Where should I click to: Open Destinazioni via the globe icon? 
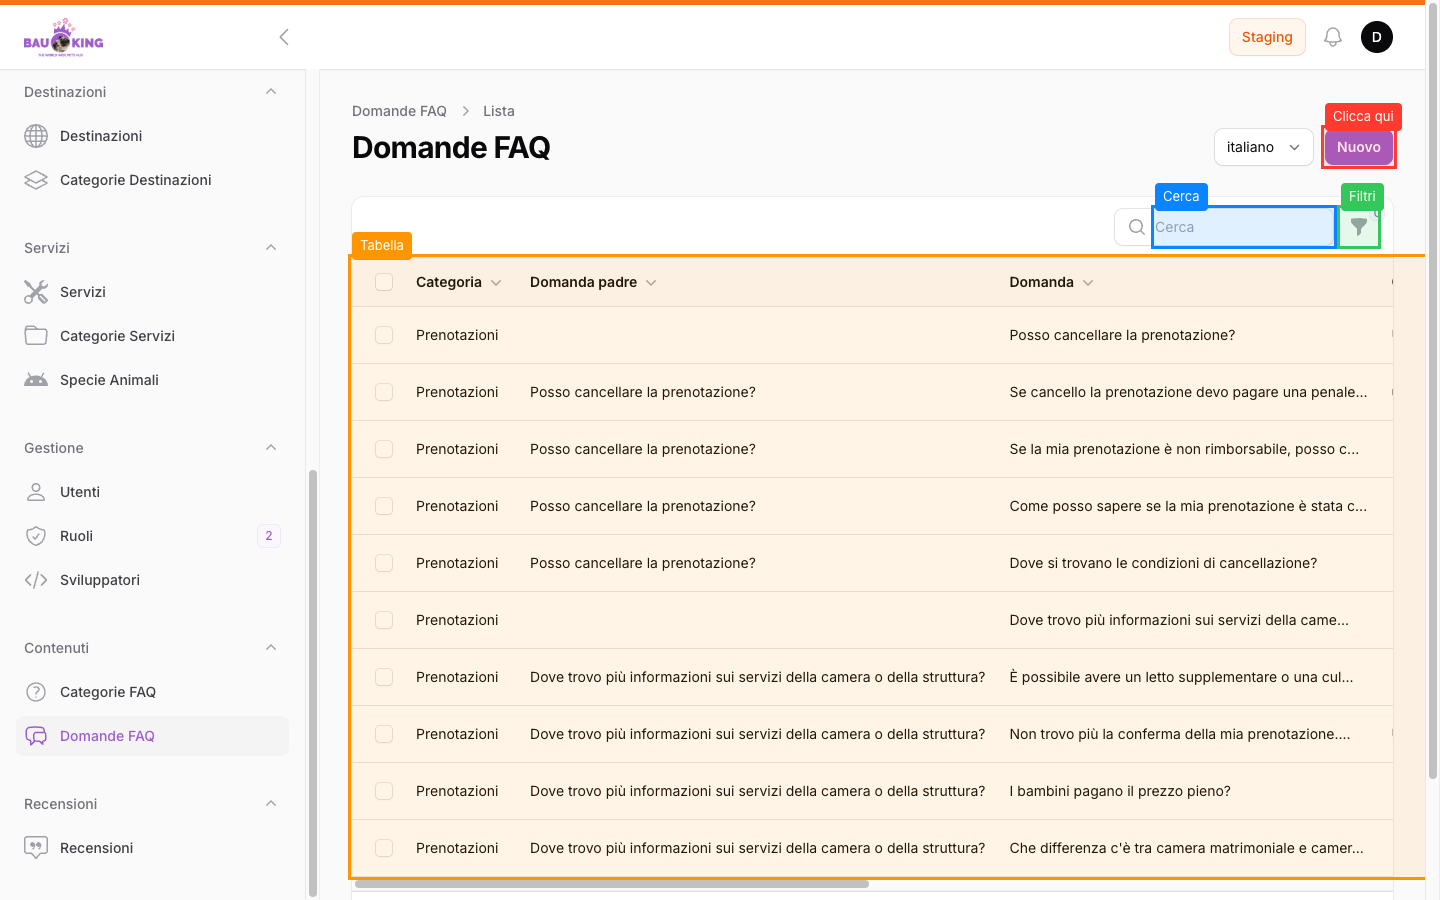(x=36, y=135)
